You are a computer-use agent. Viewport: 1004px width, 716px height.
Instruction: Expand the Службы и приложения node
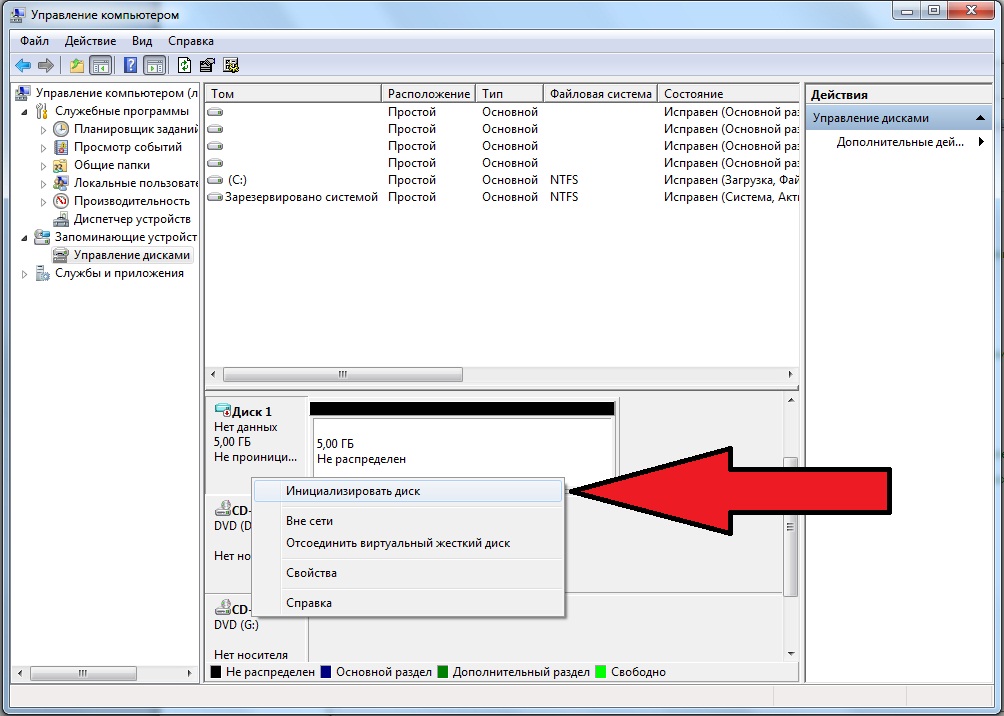[x=24, y=274]
